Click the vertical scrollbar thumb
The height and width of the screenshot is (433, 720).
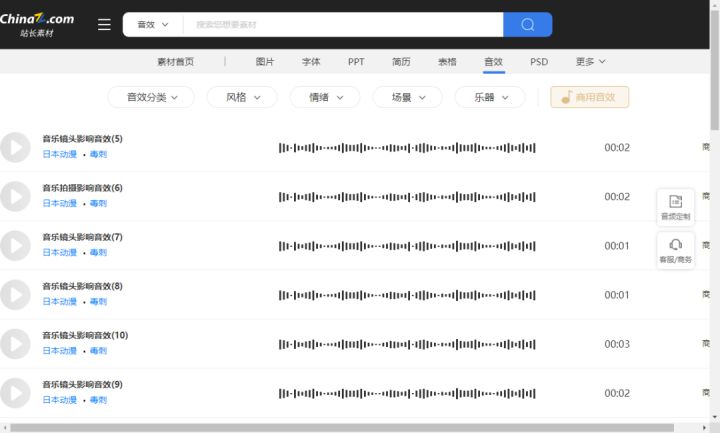coord(715,70)
